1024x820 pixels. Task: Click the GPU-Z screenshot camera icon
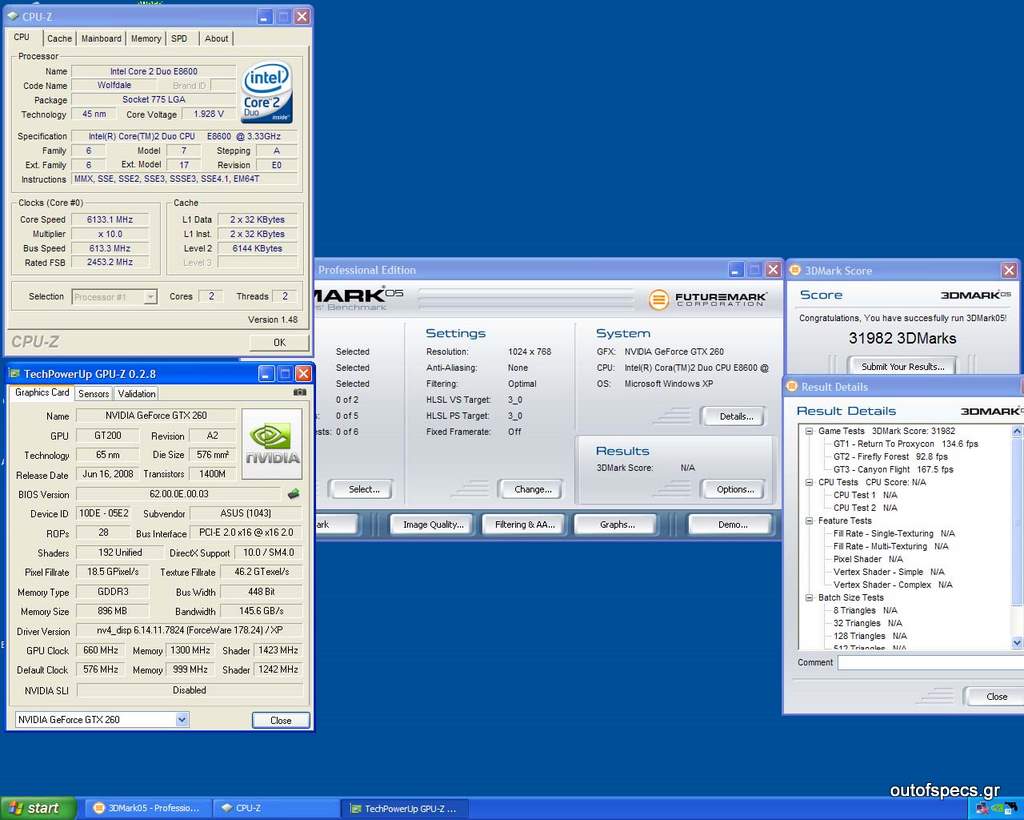(x=300, y=392)
